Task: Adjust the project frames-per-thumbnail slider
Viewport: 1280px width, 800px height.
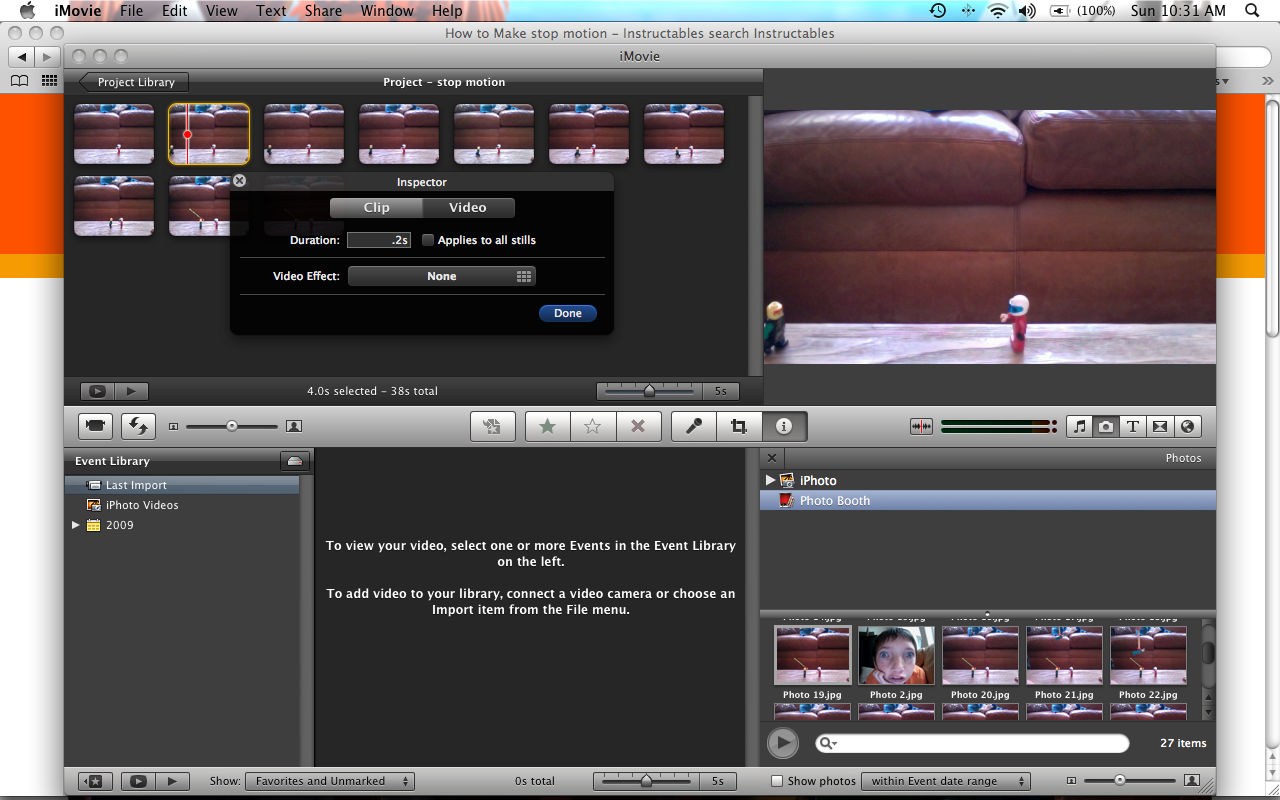Action: click(649, 391)
